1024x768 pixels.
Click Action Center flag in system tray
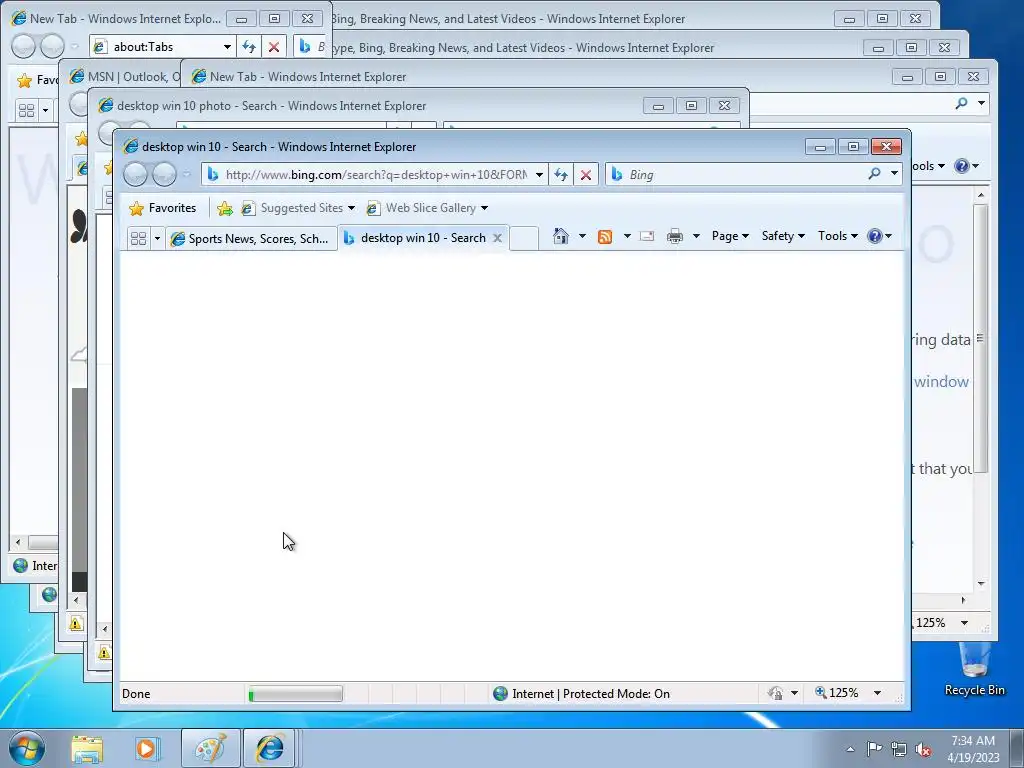coord(874,748)
